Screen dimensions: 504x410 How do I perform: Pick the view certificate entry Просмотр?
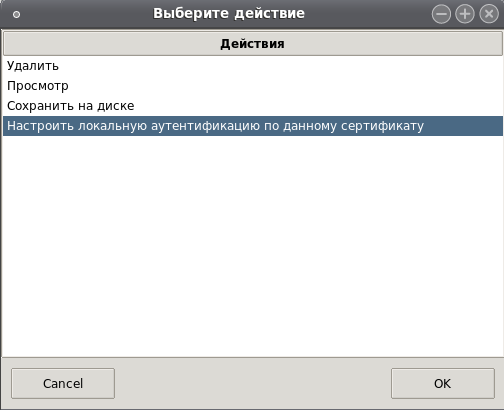[253, 86]
